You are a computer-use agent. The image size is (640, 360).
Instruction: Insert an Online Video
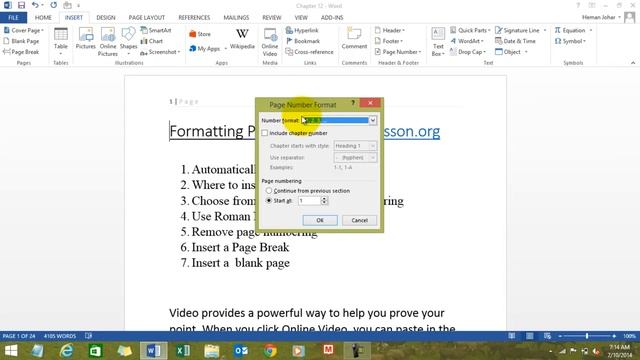(x=270, y=42)
